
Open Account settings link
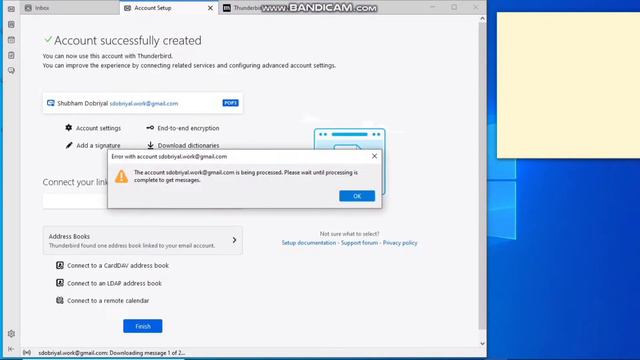point(98,128)
